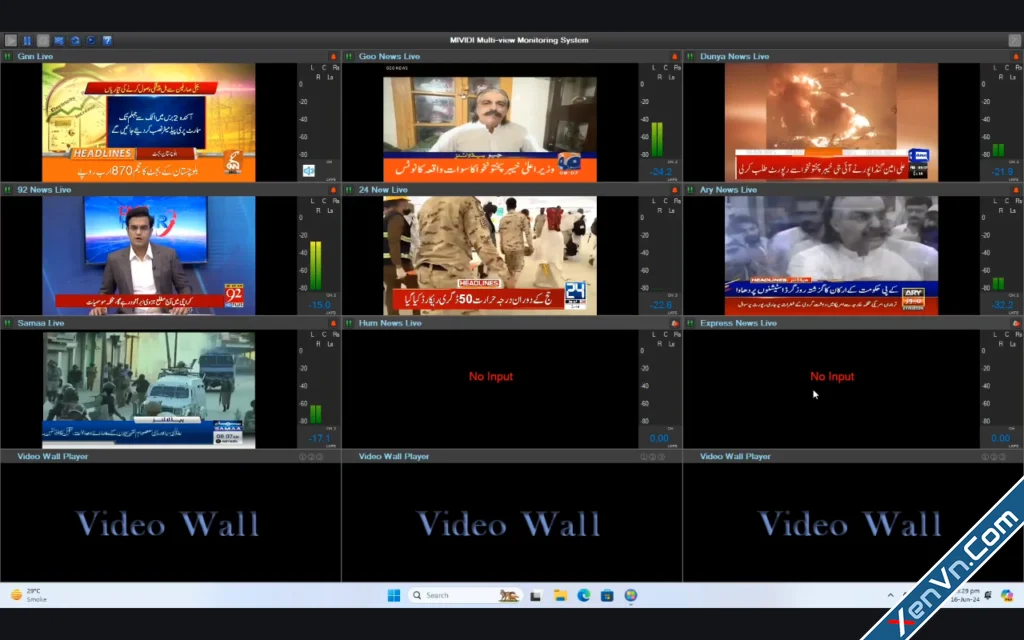Toggle the green status icon beside Express News Live
Image resolution: width=1024 pixels, height=640 pixels.
[x=690, y=323]
